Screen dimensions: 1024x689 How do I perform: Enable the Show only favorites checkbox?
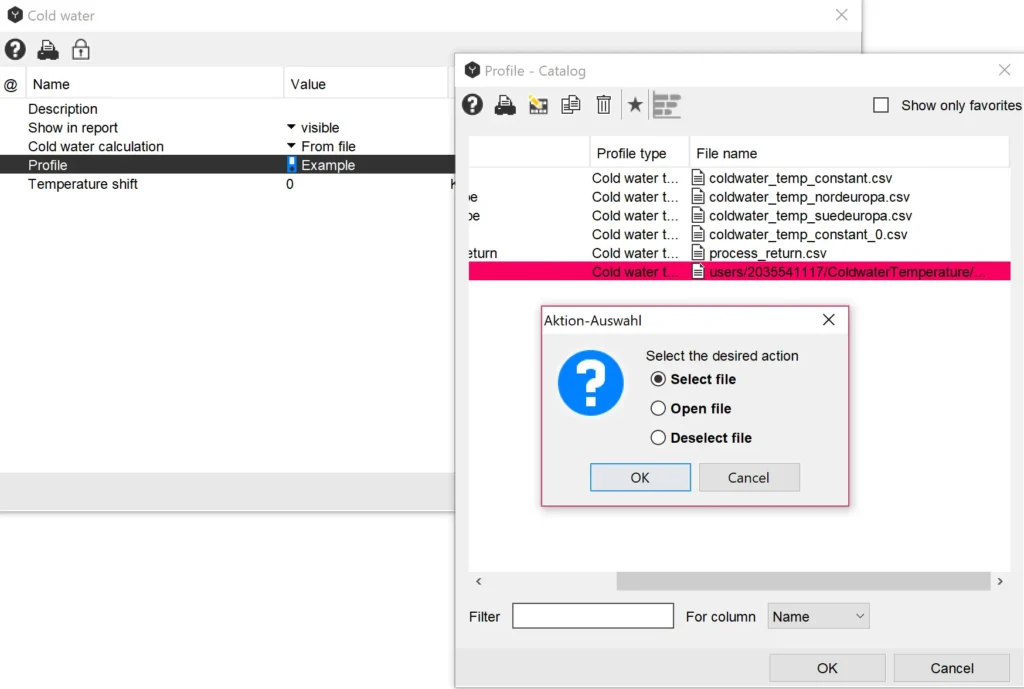881,105
